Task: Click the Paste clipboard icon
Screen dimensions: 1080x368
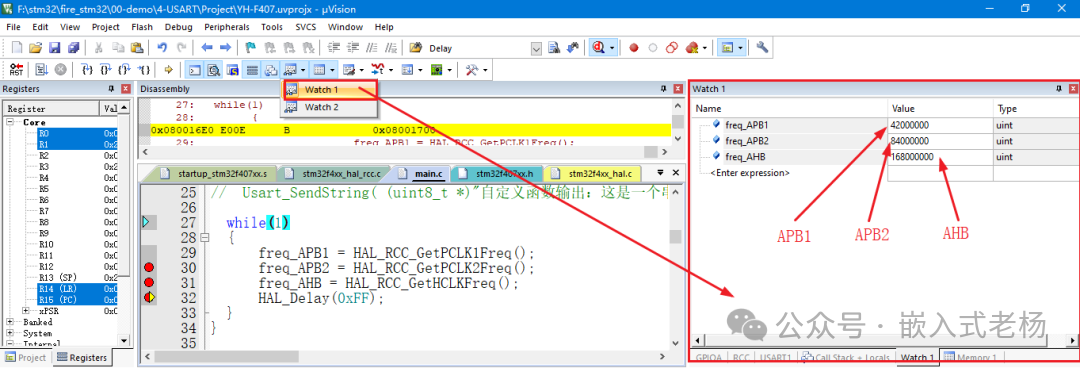Action: [137, 48]
